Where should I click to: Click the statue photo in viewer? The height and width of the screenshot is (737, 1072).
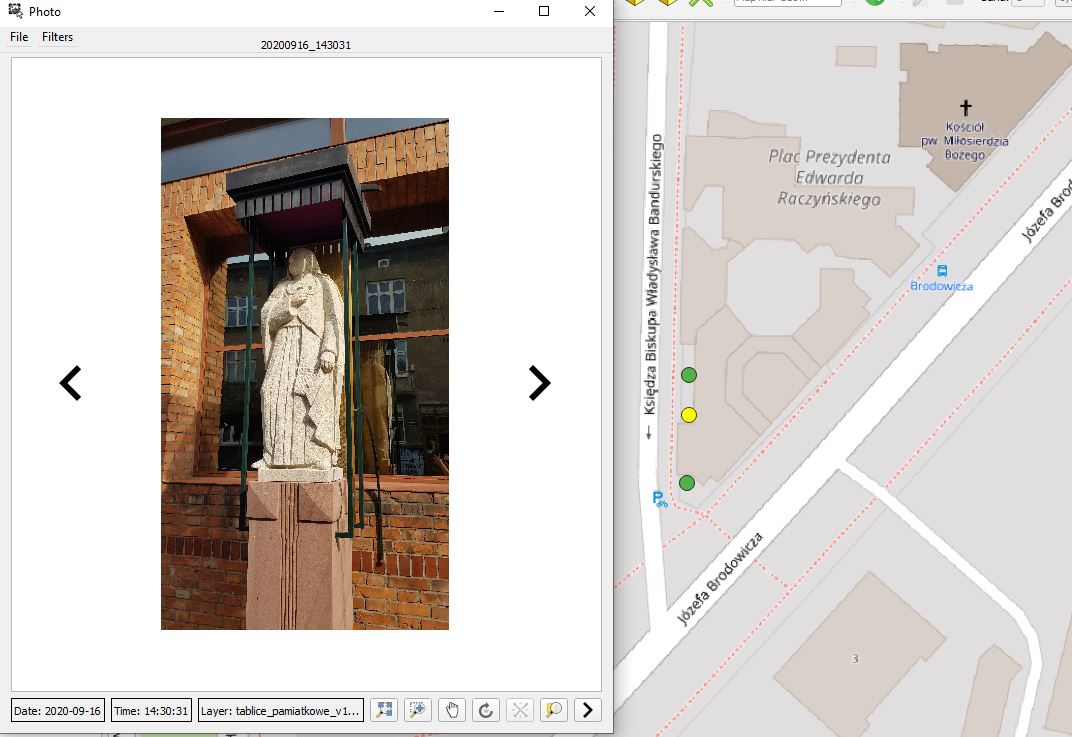click(305, 374)
